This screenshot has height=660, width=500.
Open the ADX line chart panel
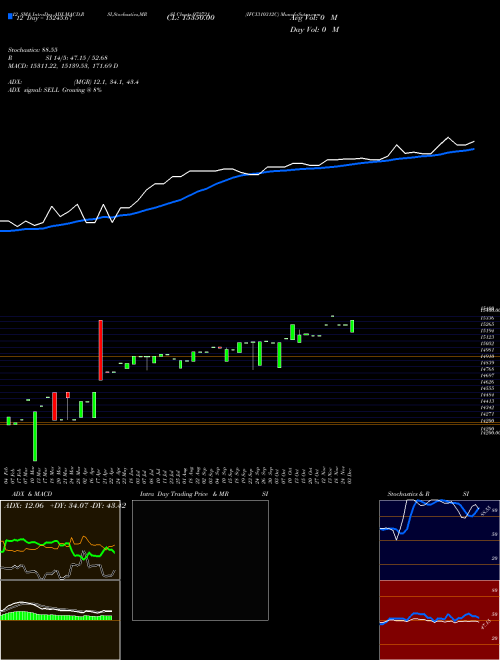coord(60,540)
